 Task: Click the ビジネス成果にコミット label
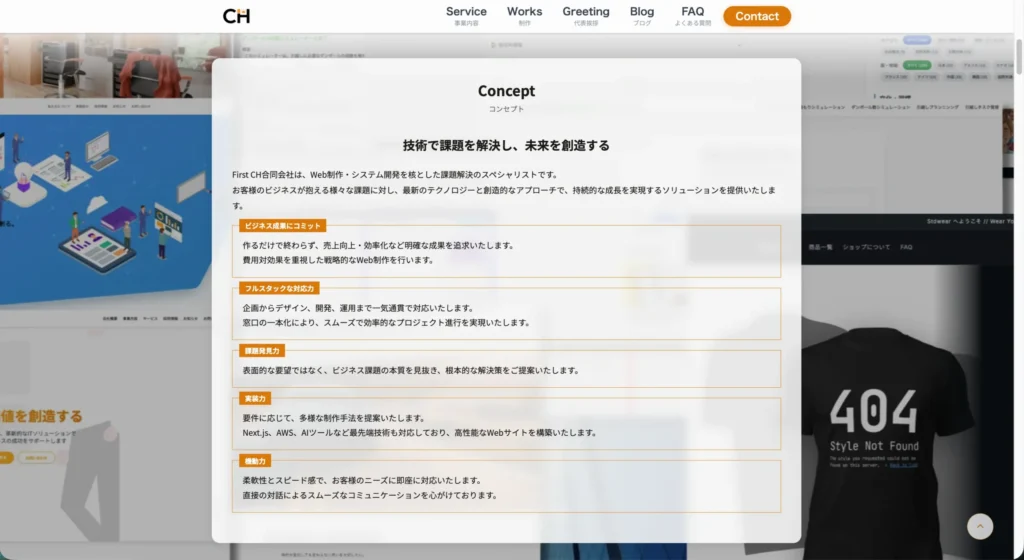coord(283,226)
